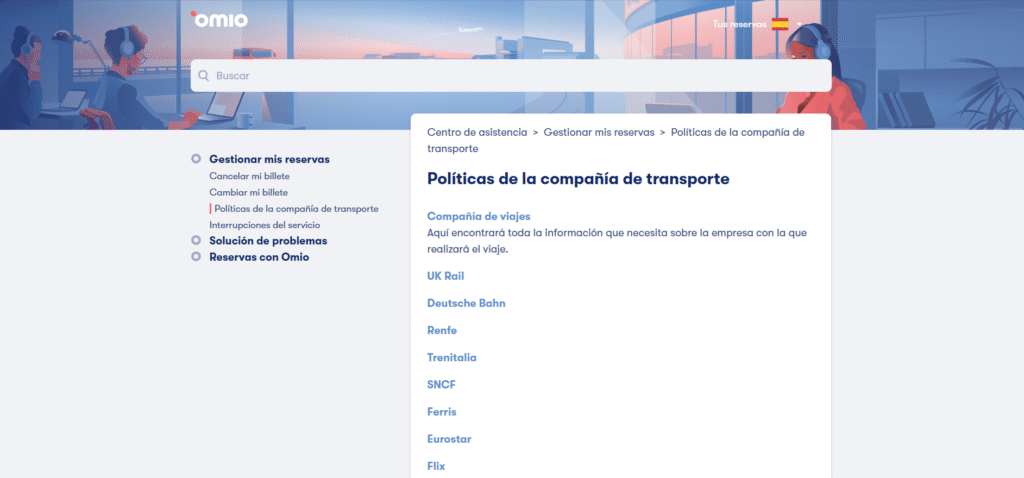Click Políticas de la compañía breadcrumb

tap(616, 140)
